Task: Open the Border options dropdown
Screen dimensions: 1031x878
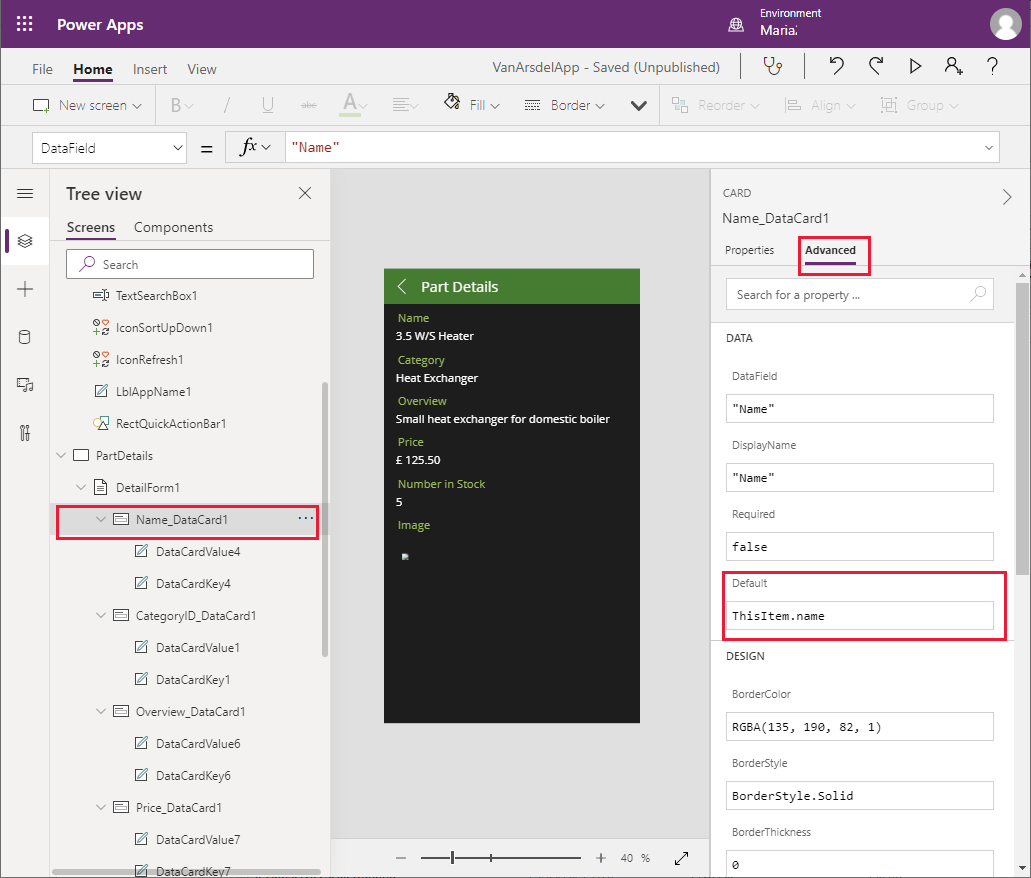Action: coord(565,105)
